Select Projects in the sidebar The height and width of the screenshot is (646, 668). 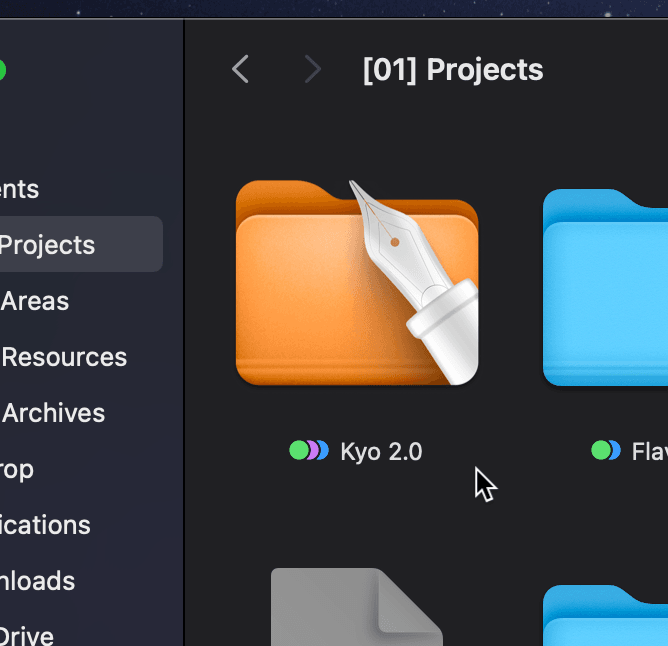pyautogui.click(x=48, y=245)
